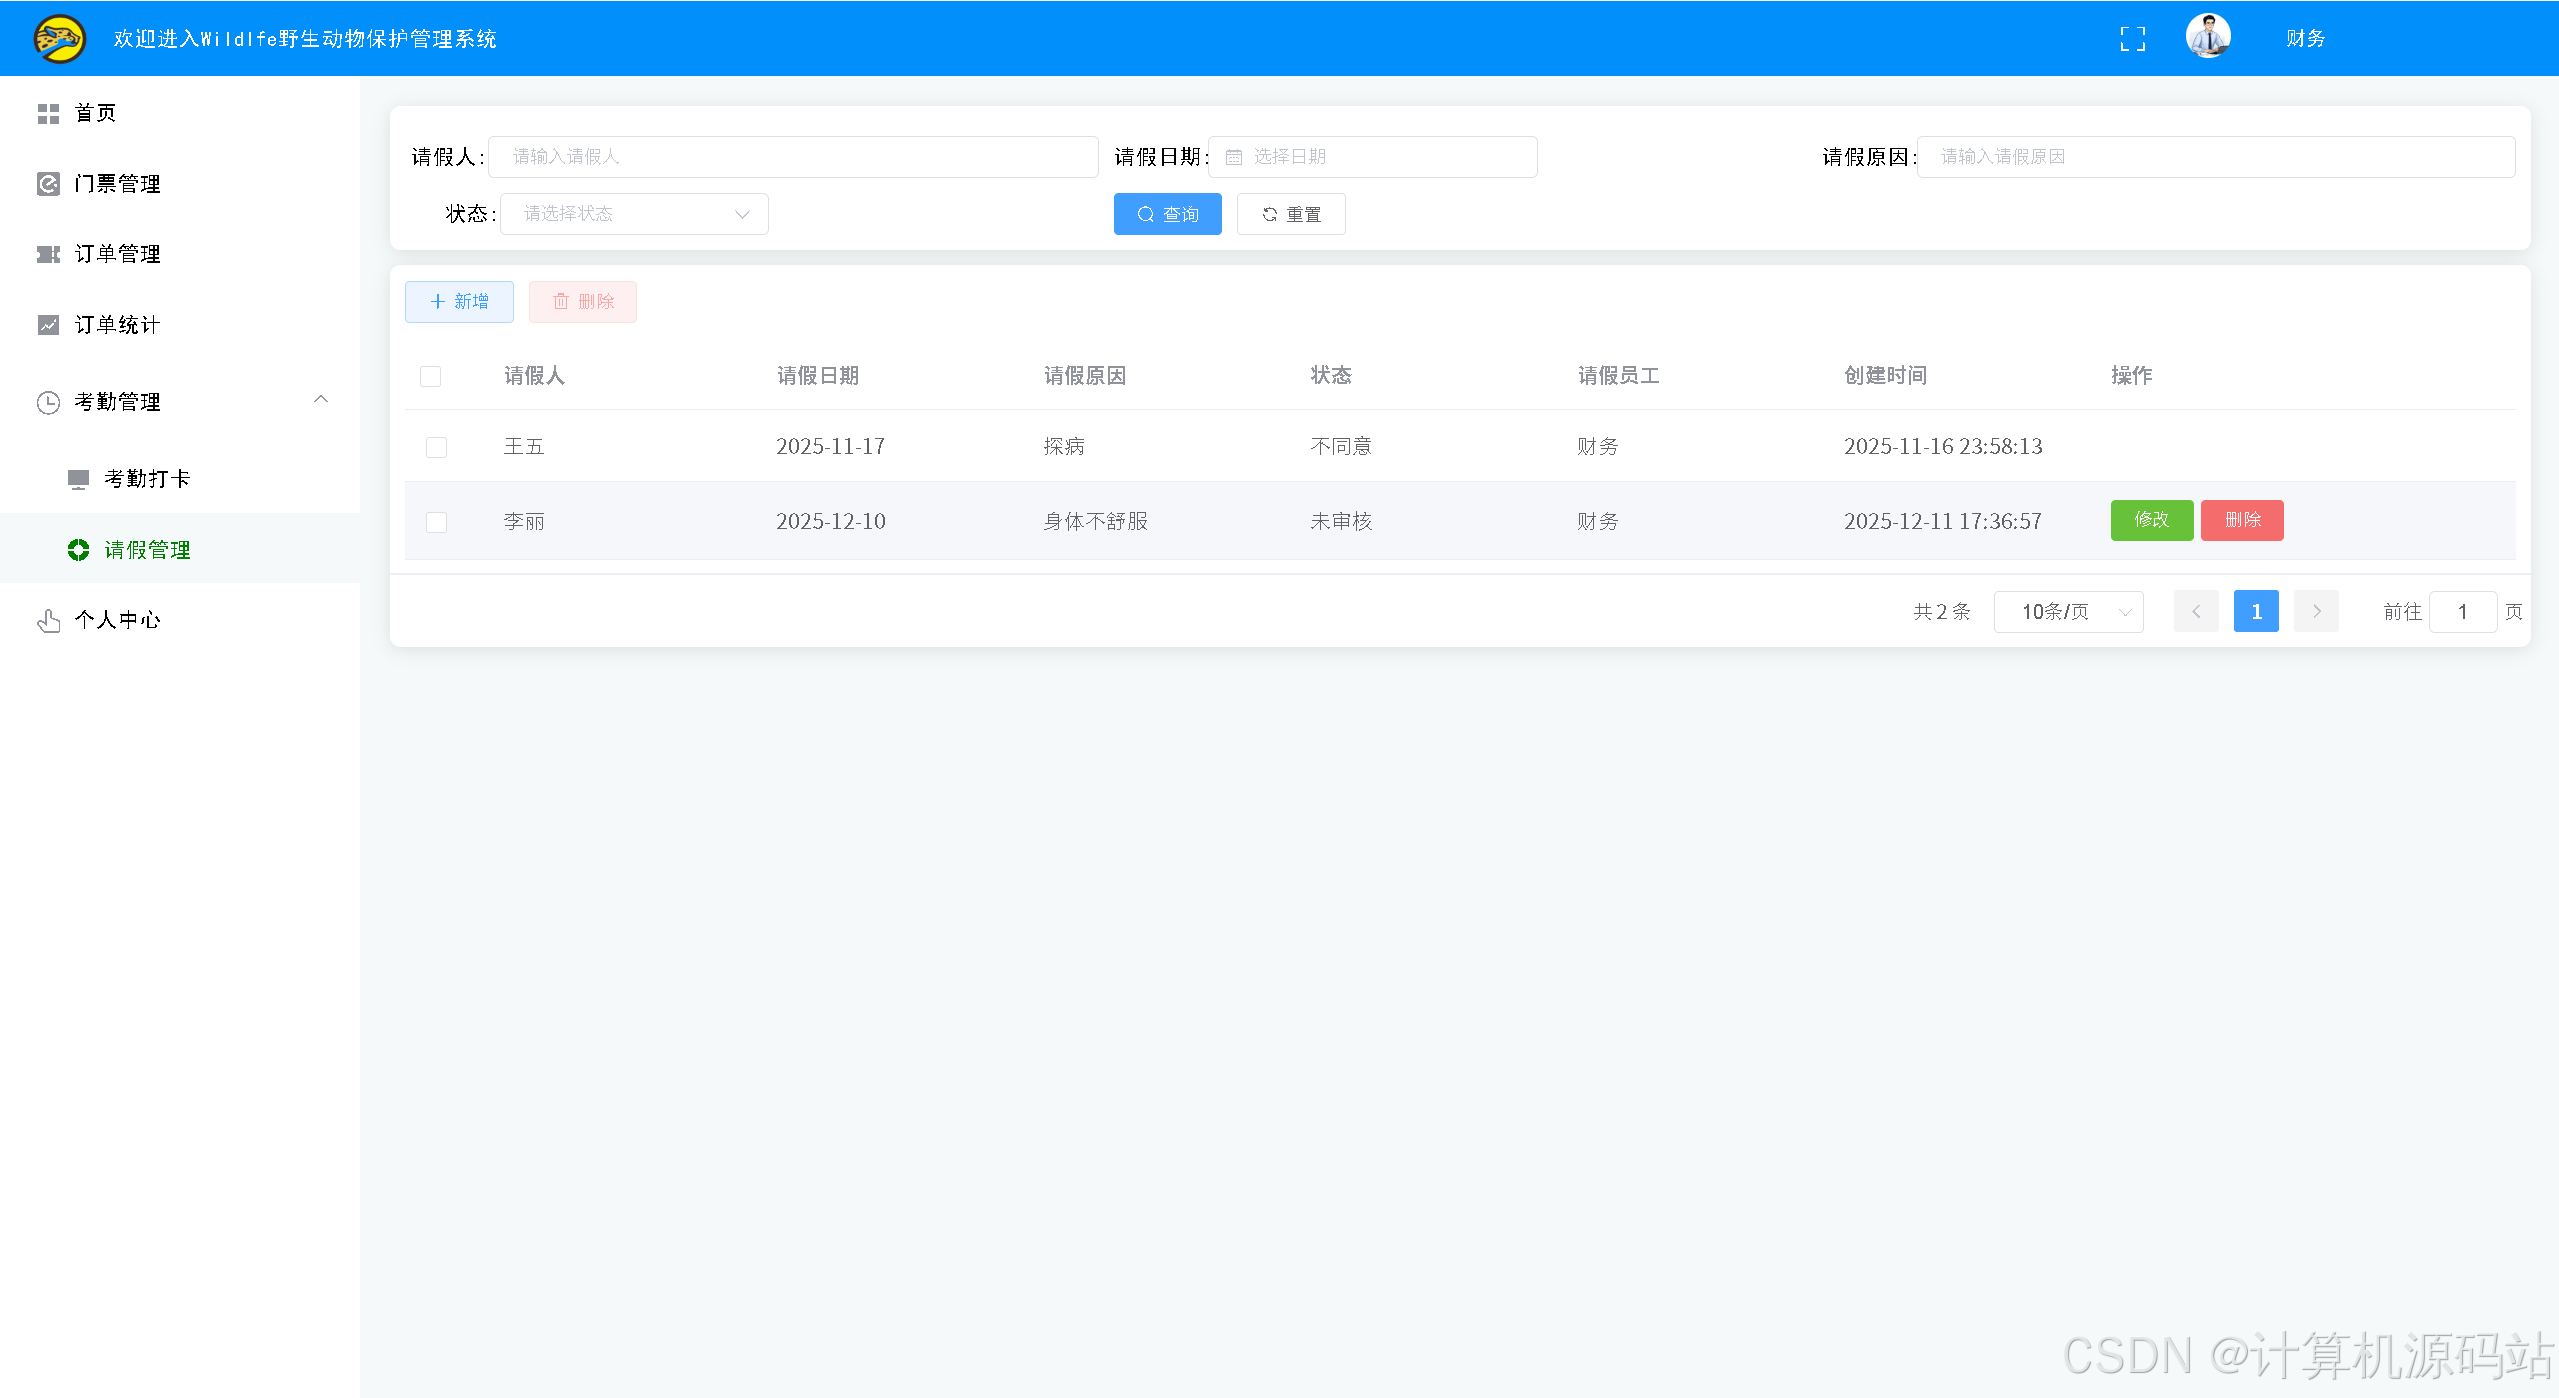Viewport: 2559px width, 1398px height.
Task: Collapse the 考勤管理 submenu arrow
Action: [321, 400]
